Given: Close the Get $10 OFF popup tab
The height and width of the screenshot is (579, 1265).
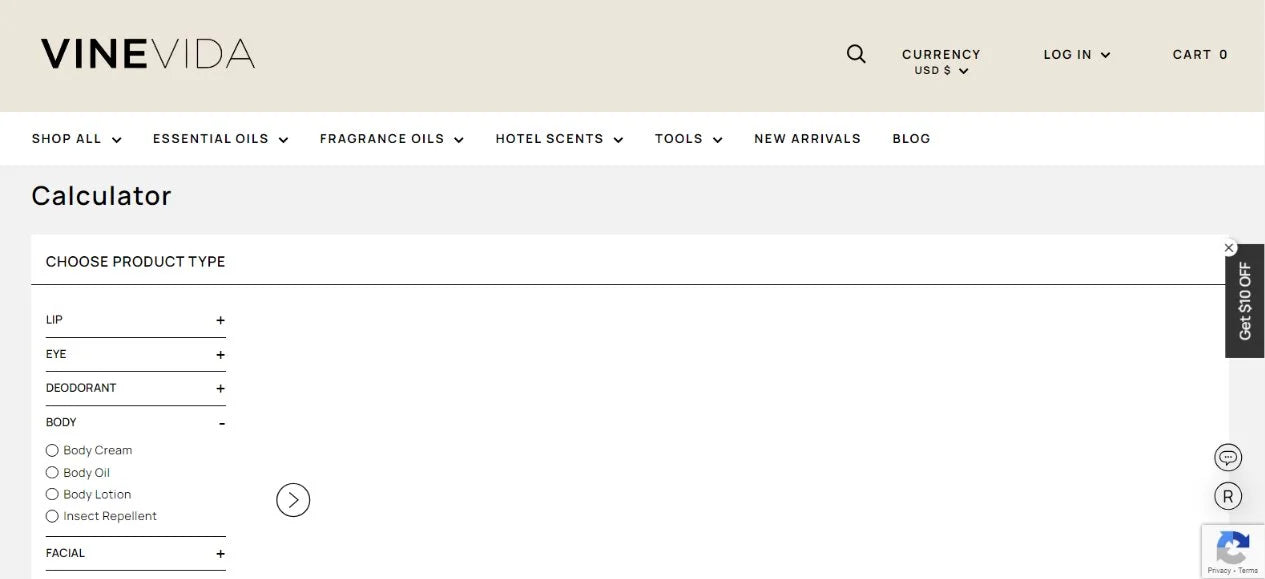Looking at the screenshot, I should click(x=1229, y=248).
